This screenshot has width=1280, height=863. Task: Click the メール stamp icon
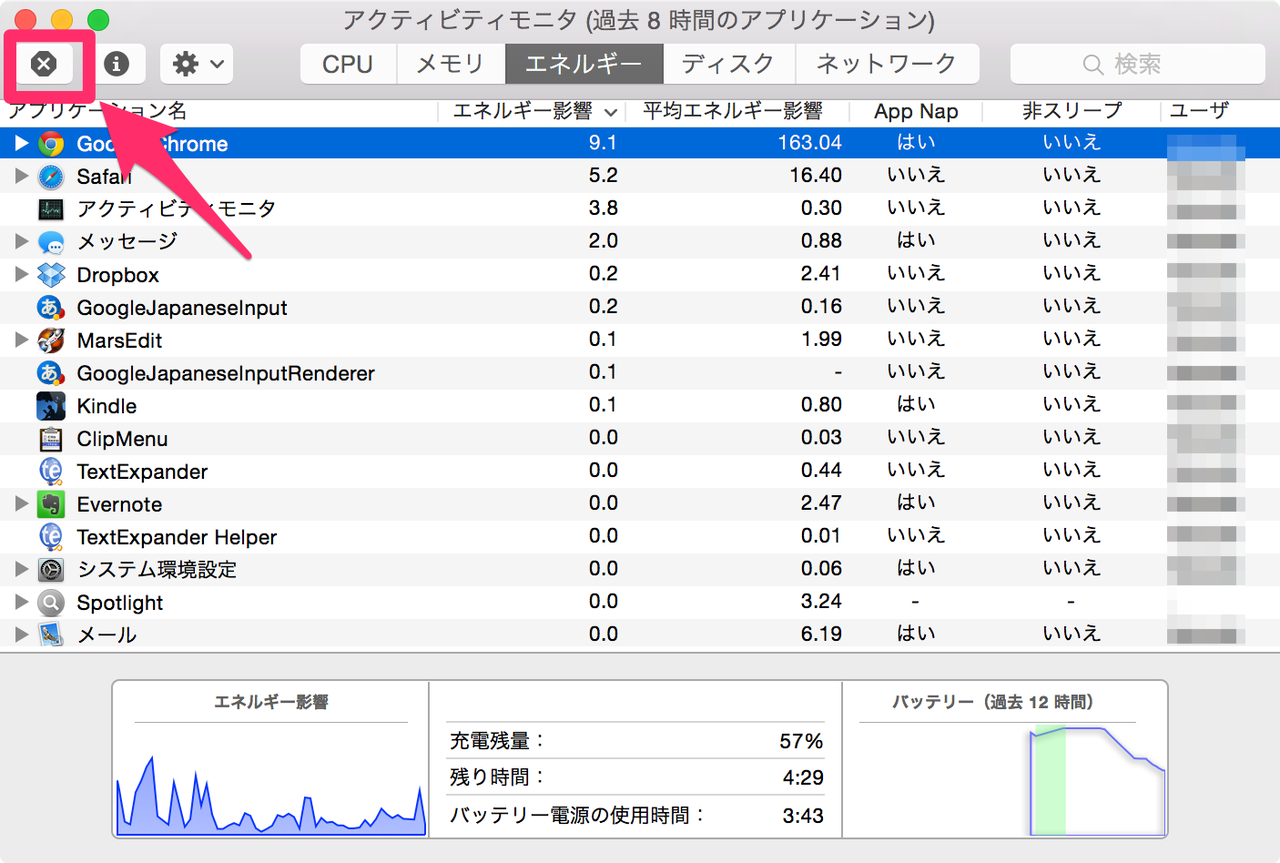click(x=51, y=634)
